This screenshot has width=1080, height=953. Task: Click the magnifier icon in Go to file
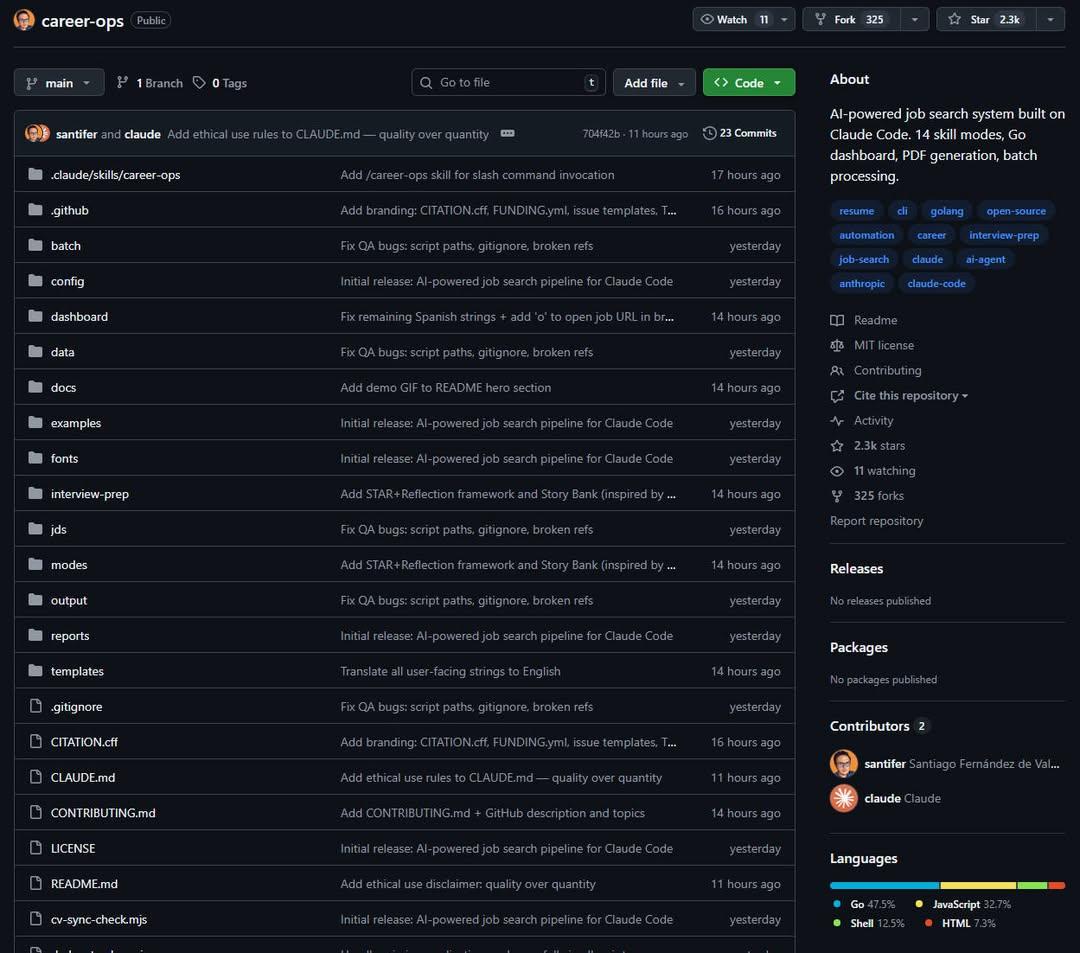click(426, 83)
